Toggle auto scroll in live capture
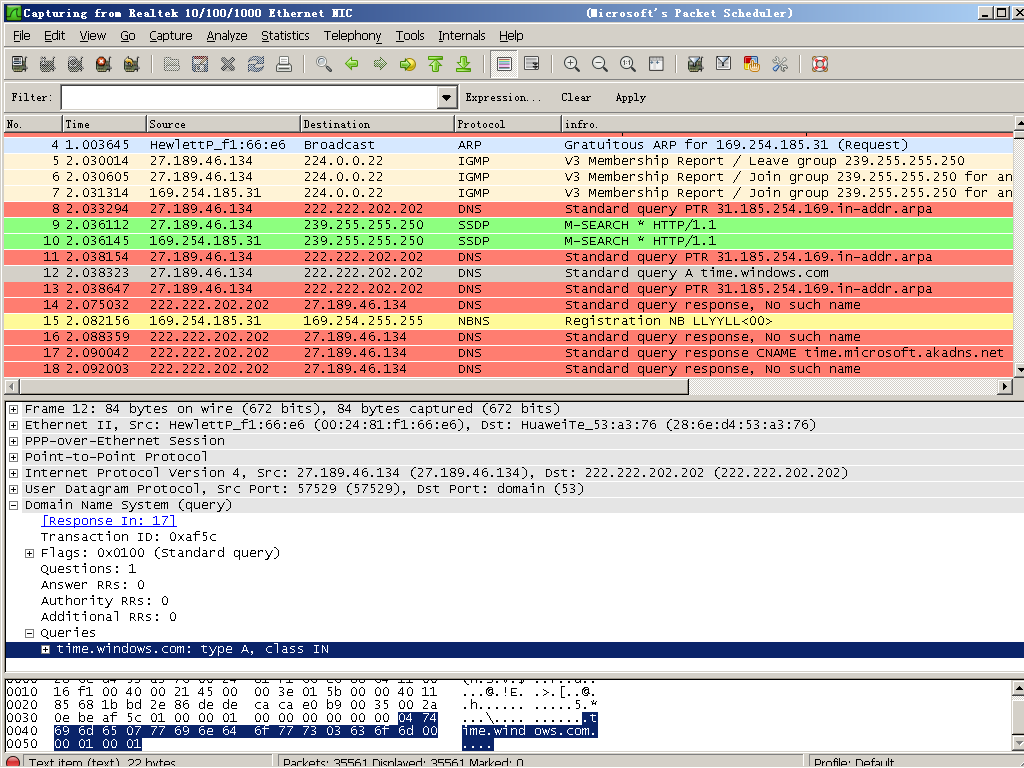 click(532, 64)
